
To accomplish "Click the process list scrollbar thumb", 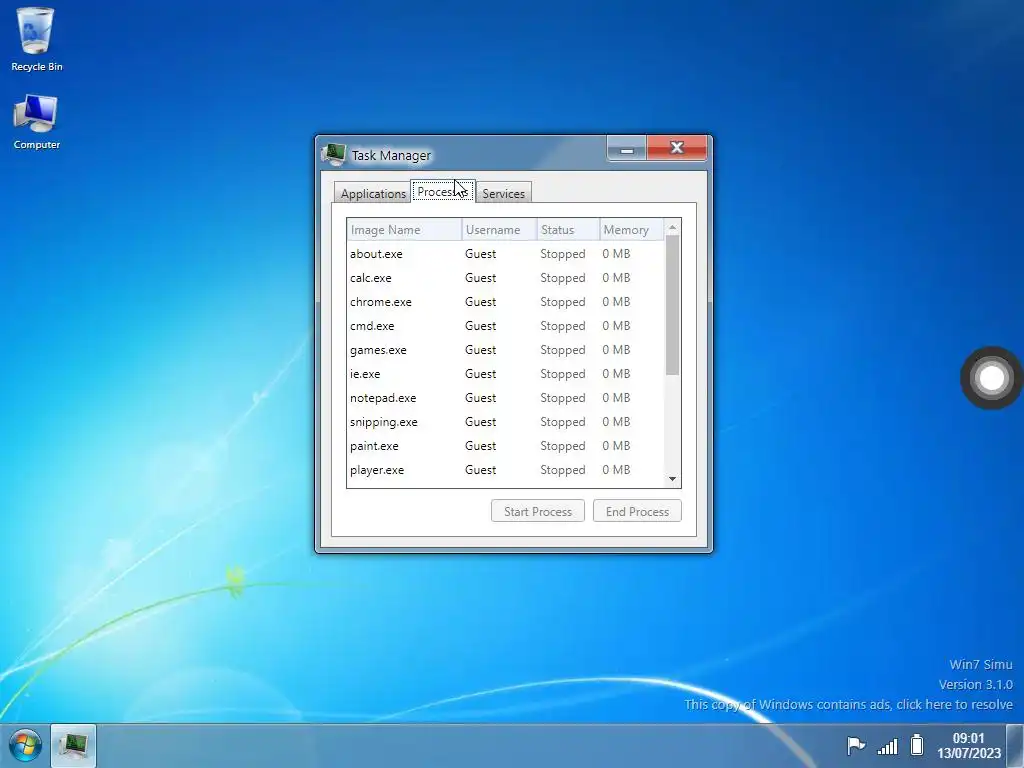I will [x=673, y=305].
